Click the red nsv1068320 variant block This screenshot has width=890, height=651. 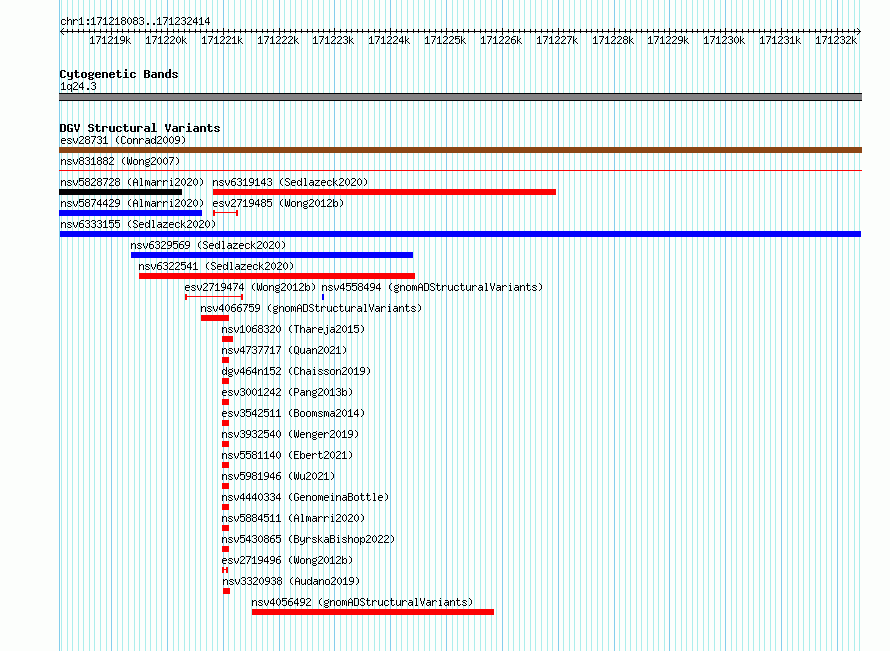click(x=228, y=339)
